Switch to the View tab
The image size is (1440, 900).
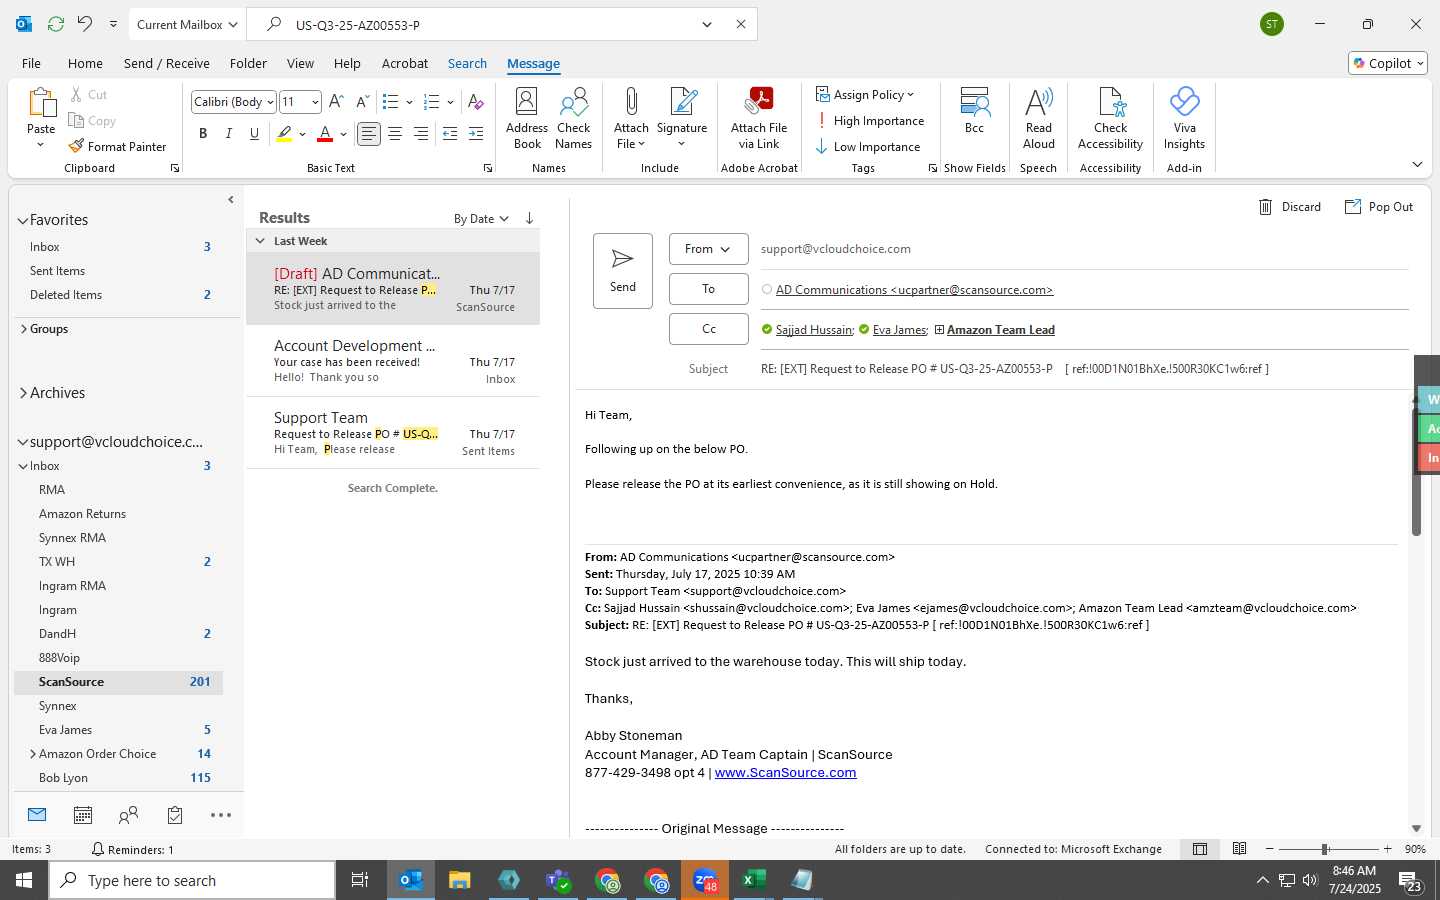point(300,63)
